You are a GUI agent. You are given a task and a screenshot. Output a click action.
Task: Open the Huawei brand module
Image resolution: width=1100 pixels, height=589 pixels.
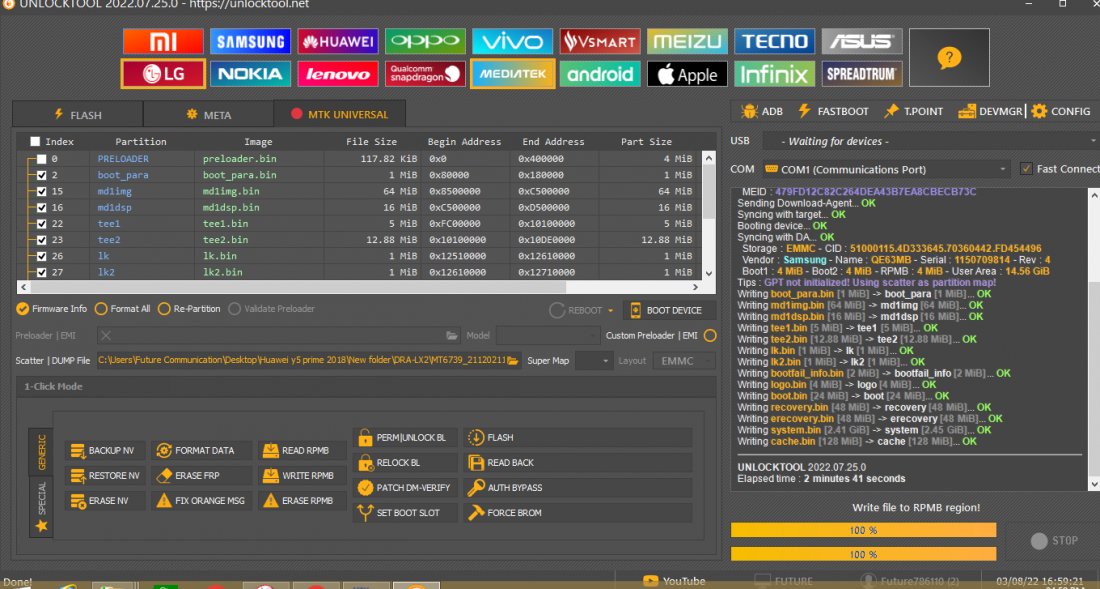point(337,42)
